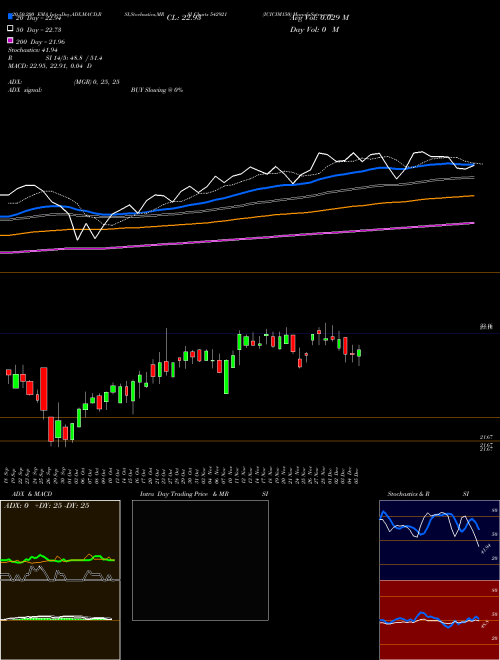The height and width of the screenshot is (660, 500).
Task: Click the red RSI panel chart
Action: click(439, 620)
